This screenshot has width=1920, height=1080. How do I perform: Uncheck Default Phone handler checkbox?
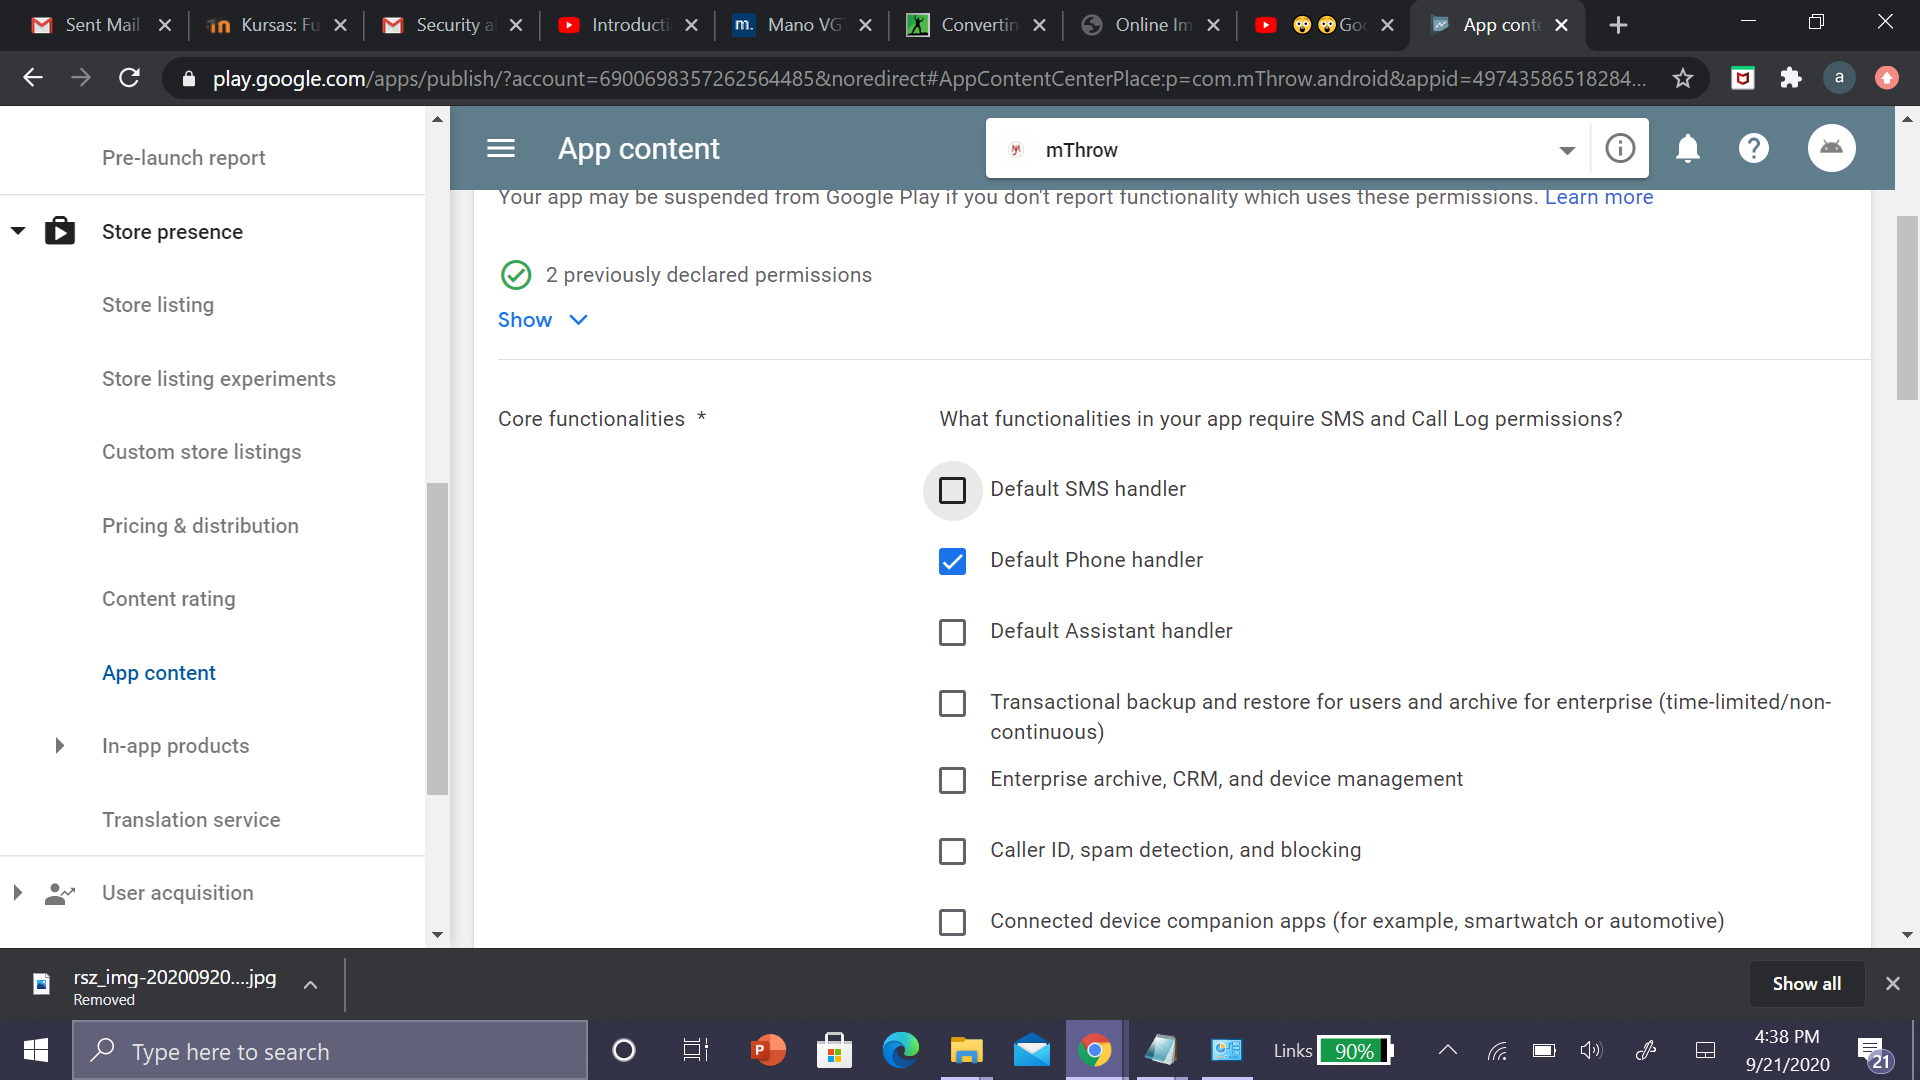pos(952,561)
